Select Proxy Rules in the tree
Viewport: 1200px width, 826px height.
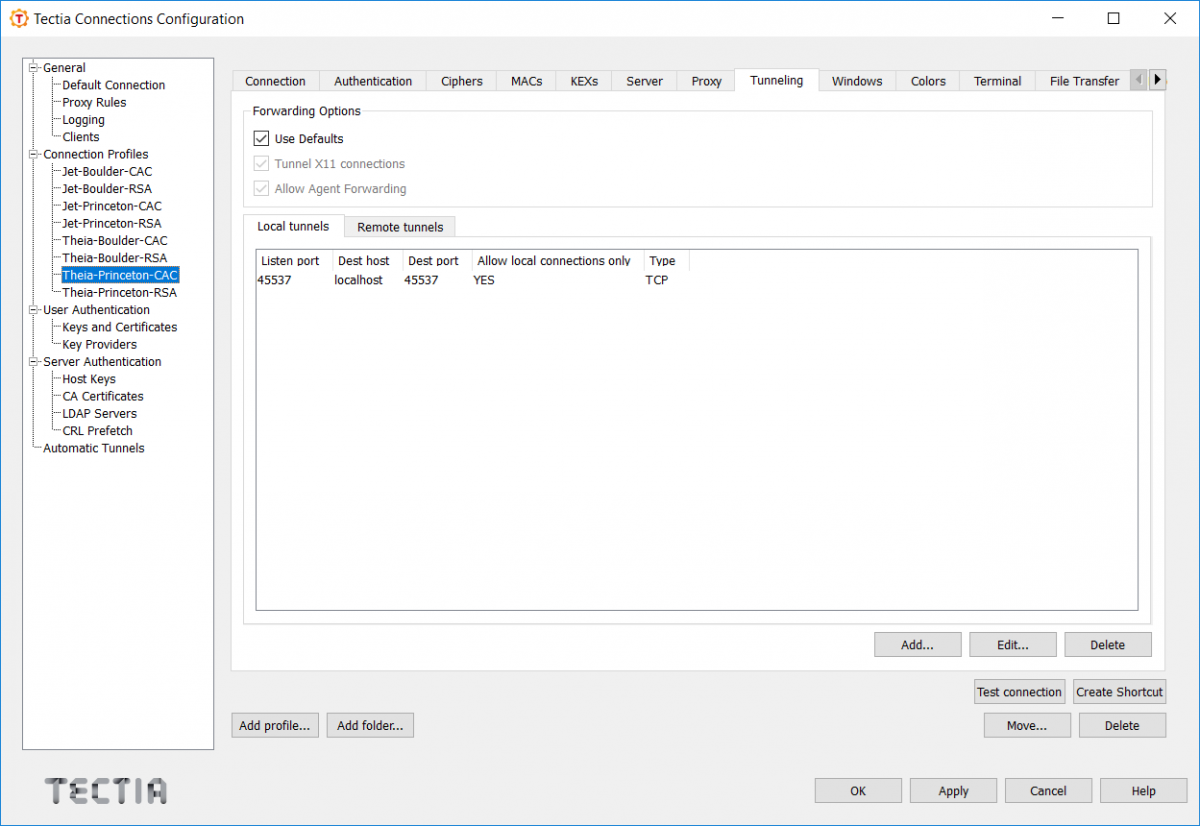(x=94, y=102)
